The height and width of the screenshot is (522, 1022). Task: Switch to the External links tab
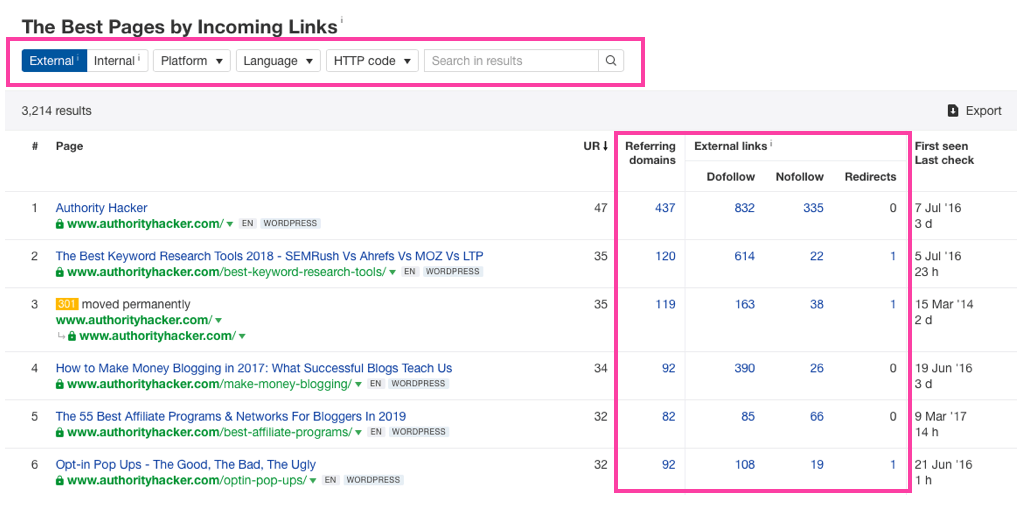pos(54,61)
